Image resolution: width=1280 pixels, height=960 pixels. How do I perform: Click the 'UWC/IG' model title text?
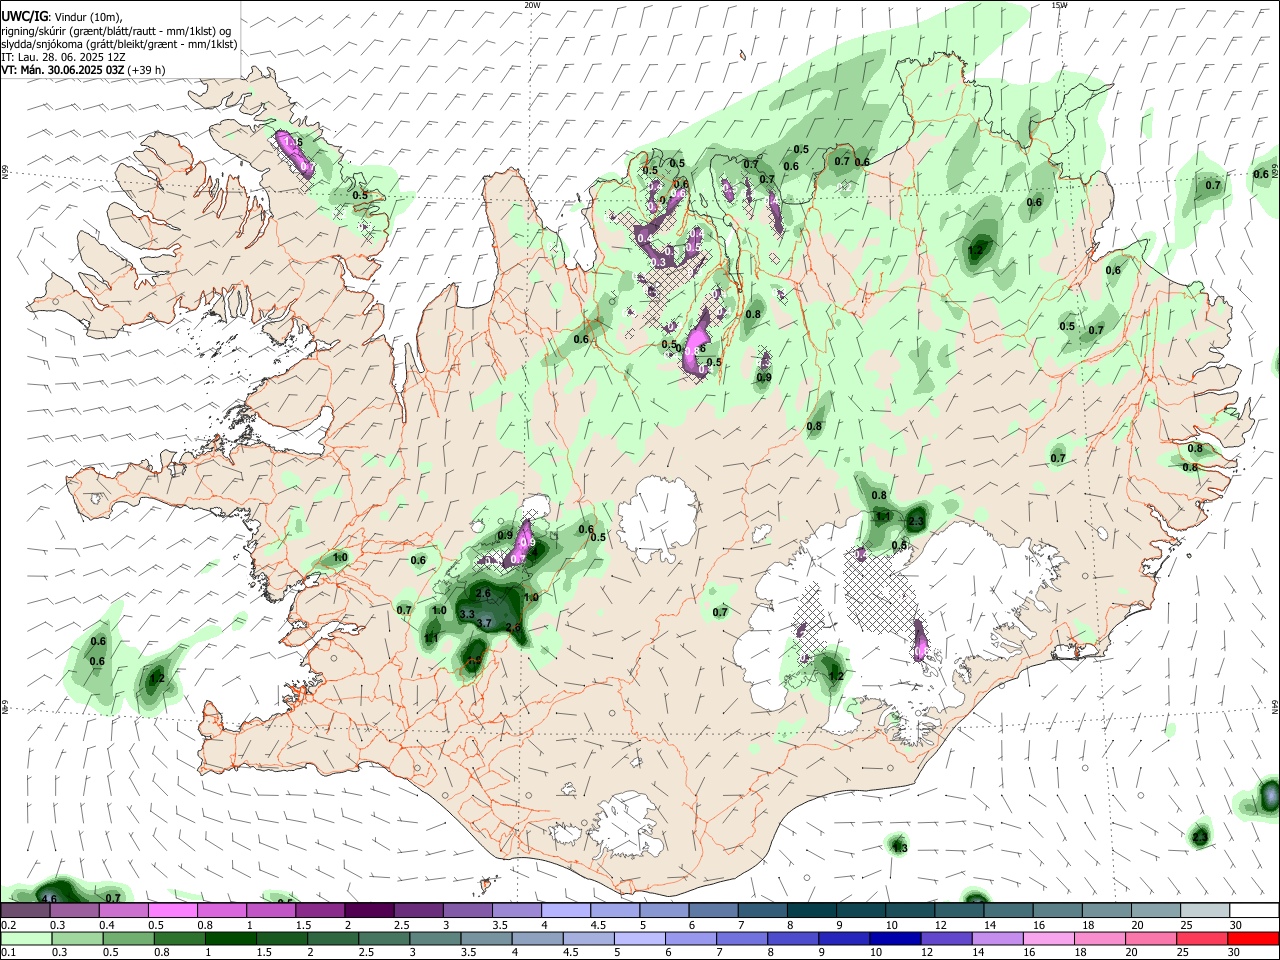[24, 17]
